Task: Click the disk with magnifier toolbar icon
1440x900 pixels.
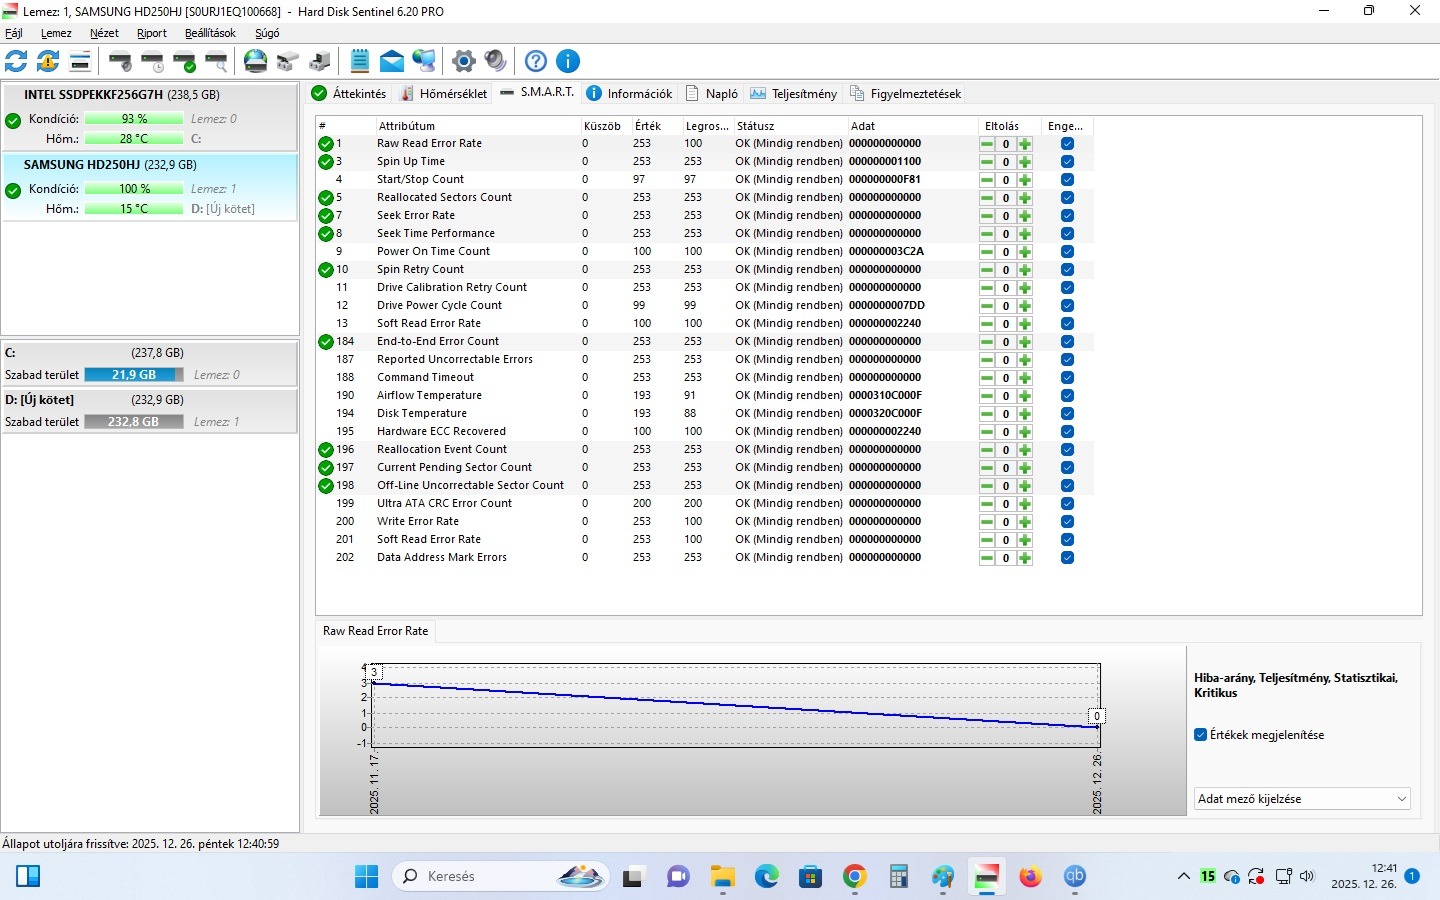Action: tap(217, 61)
